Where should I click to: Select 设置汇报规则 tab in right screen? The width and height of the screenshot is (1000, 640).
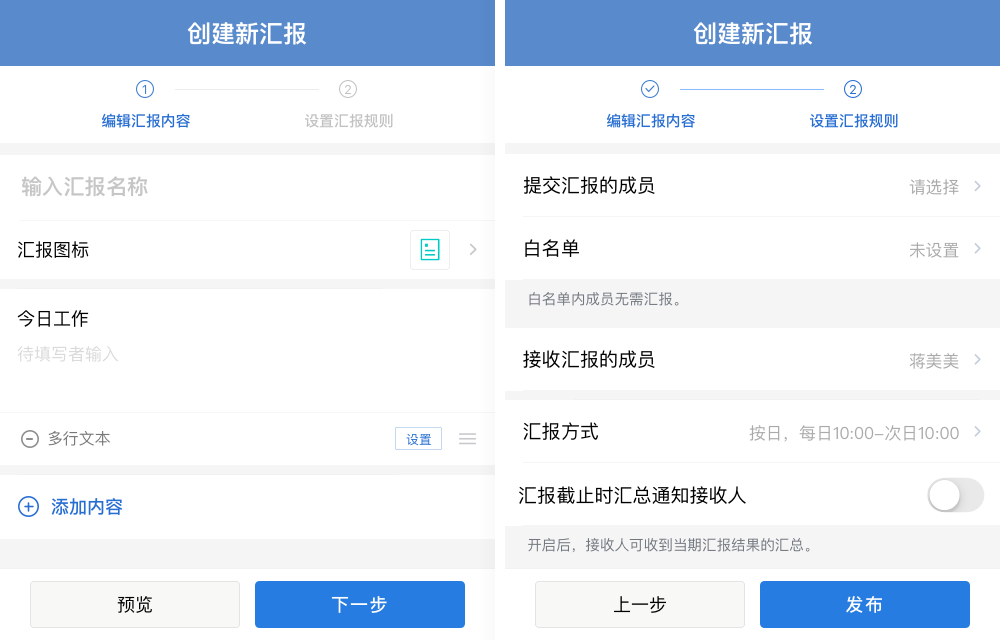854,121
